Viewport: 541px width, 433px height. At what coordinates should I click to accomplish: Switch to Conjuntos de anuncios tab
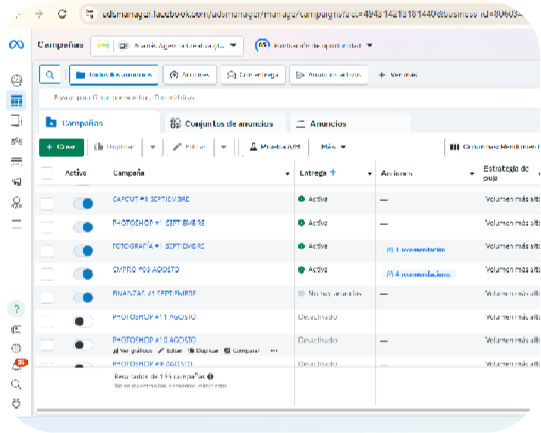[x=225, y=123]
